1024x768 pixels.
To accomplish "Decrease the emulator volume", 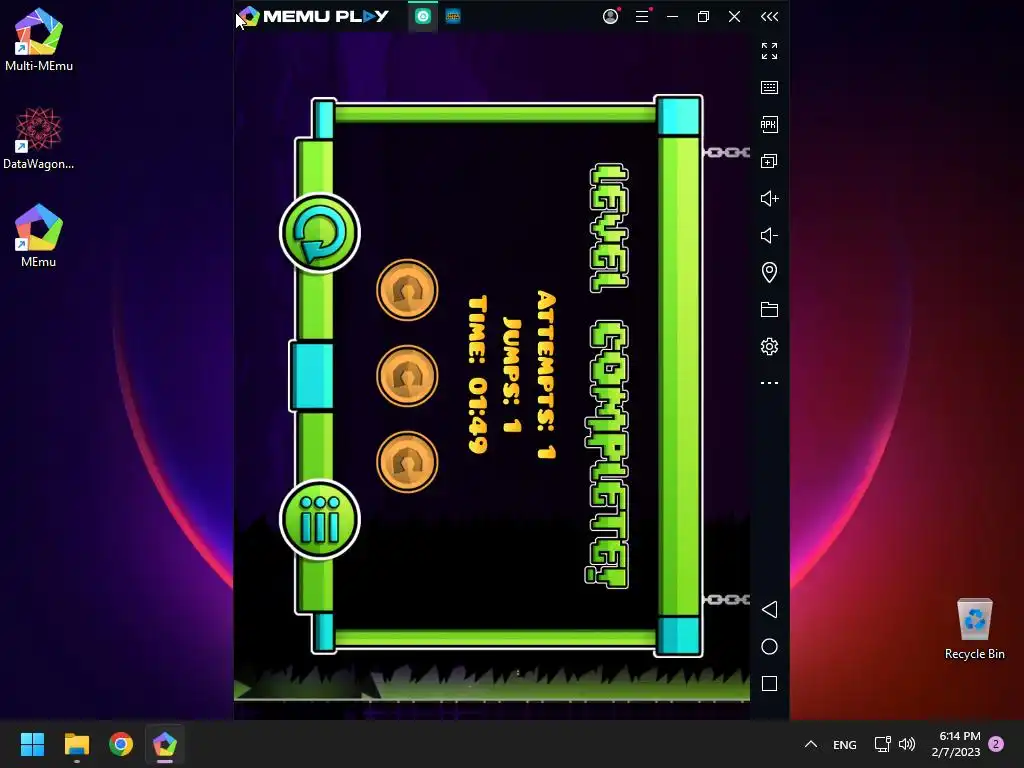I will point(769,235).
